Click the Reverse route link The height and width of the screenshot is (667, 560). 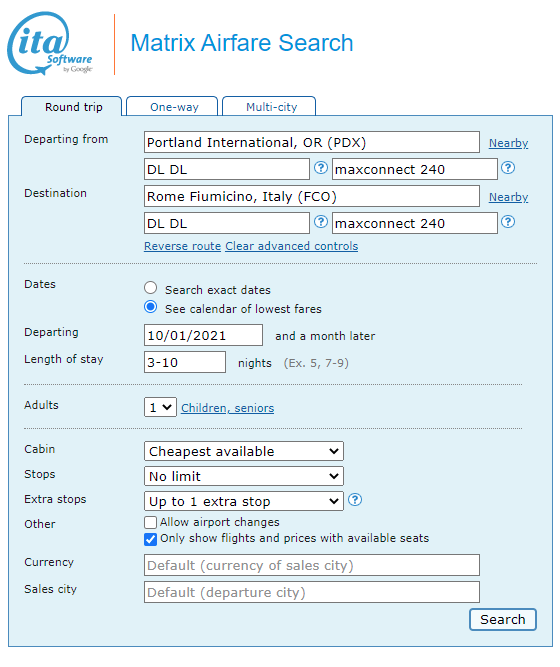(x=183, y=246)
